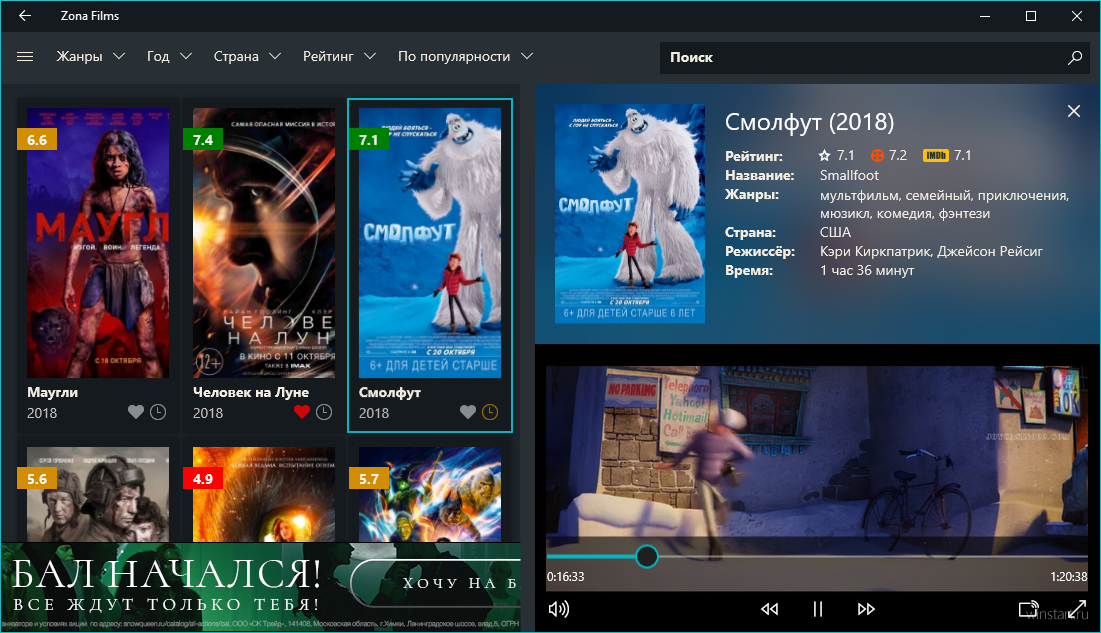Add Маугли to favorites with the heart
This screenshot has width=1101, height=633.
click(x=136, y=412)
